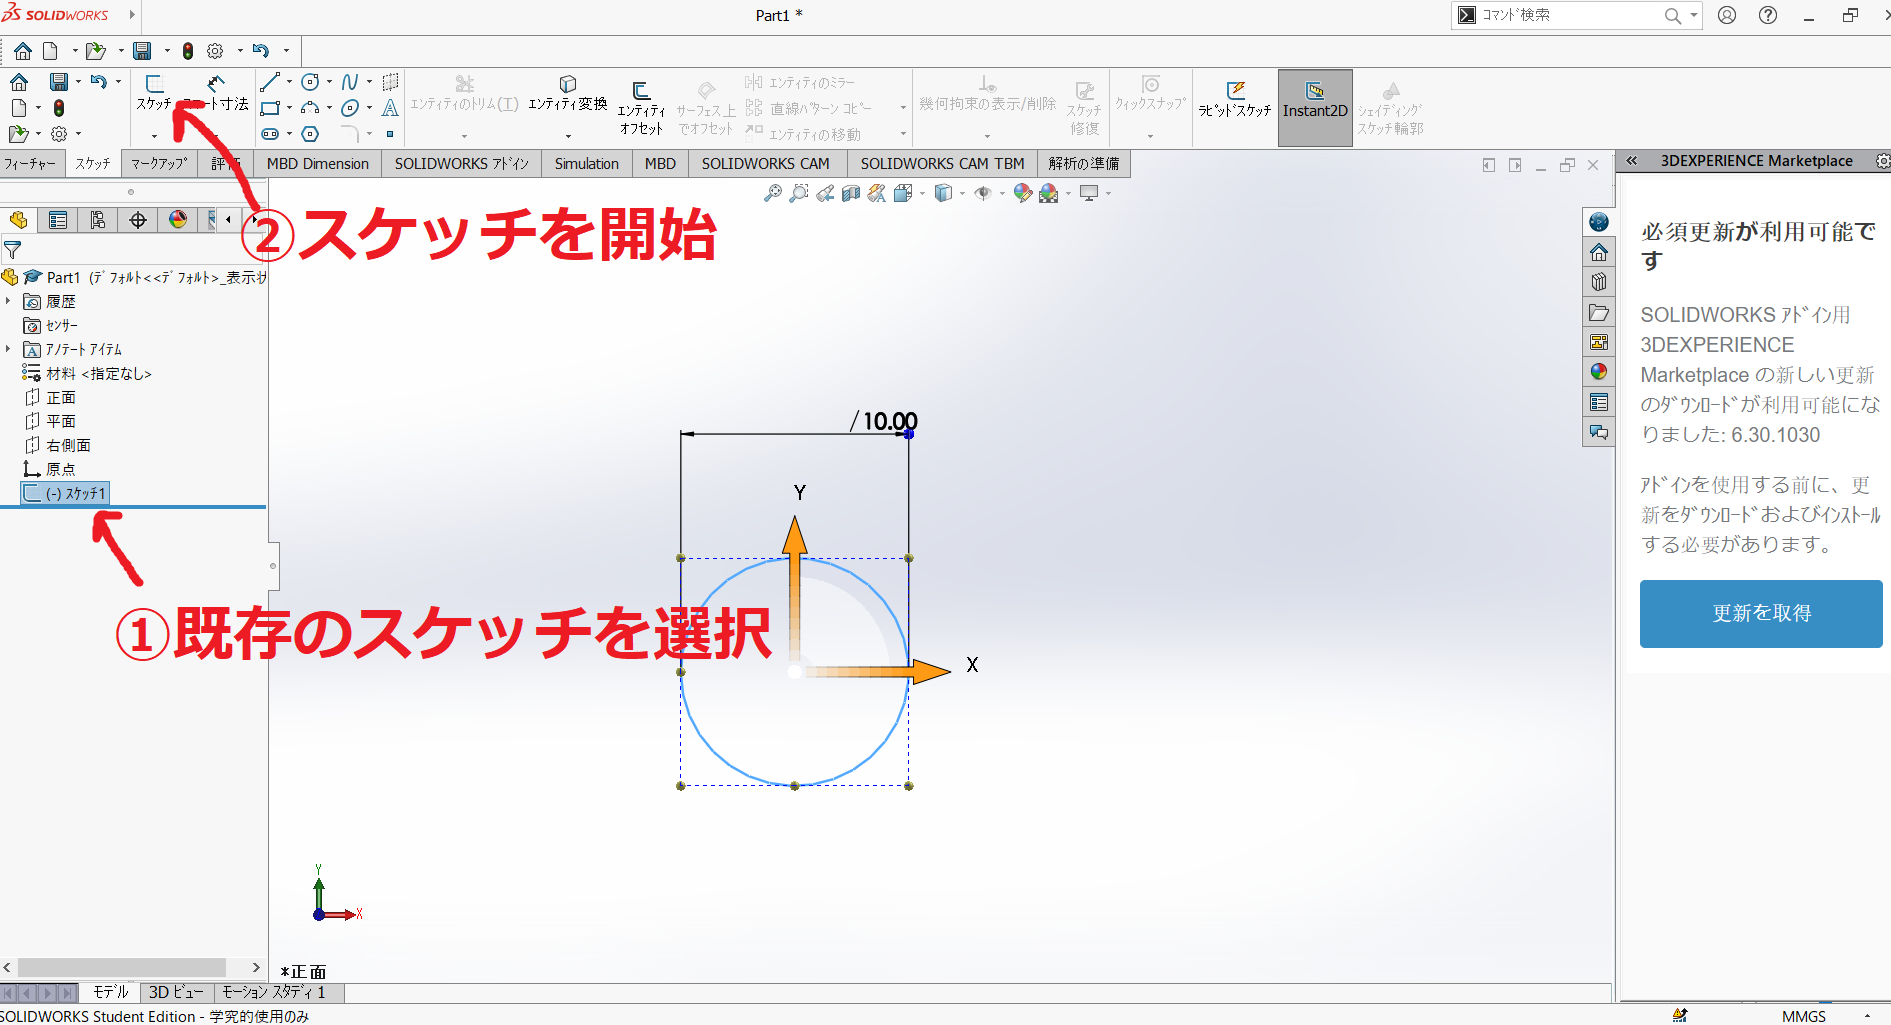1891x1025 pixels.
Task: Switch to the MBD Dimension tab
Action: point(317,164)
